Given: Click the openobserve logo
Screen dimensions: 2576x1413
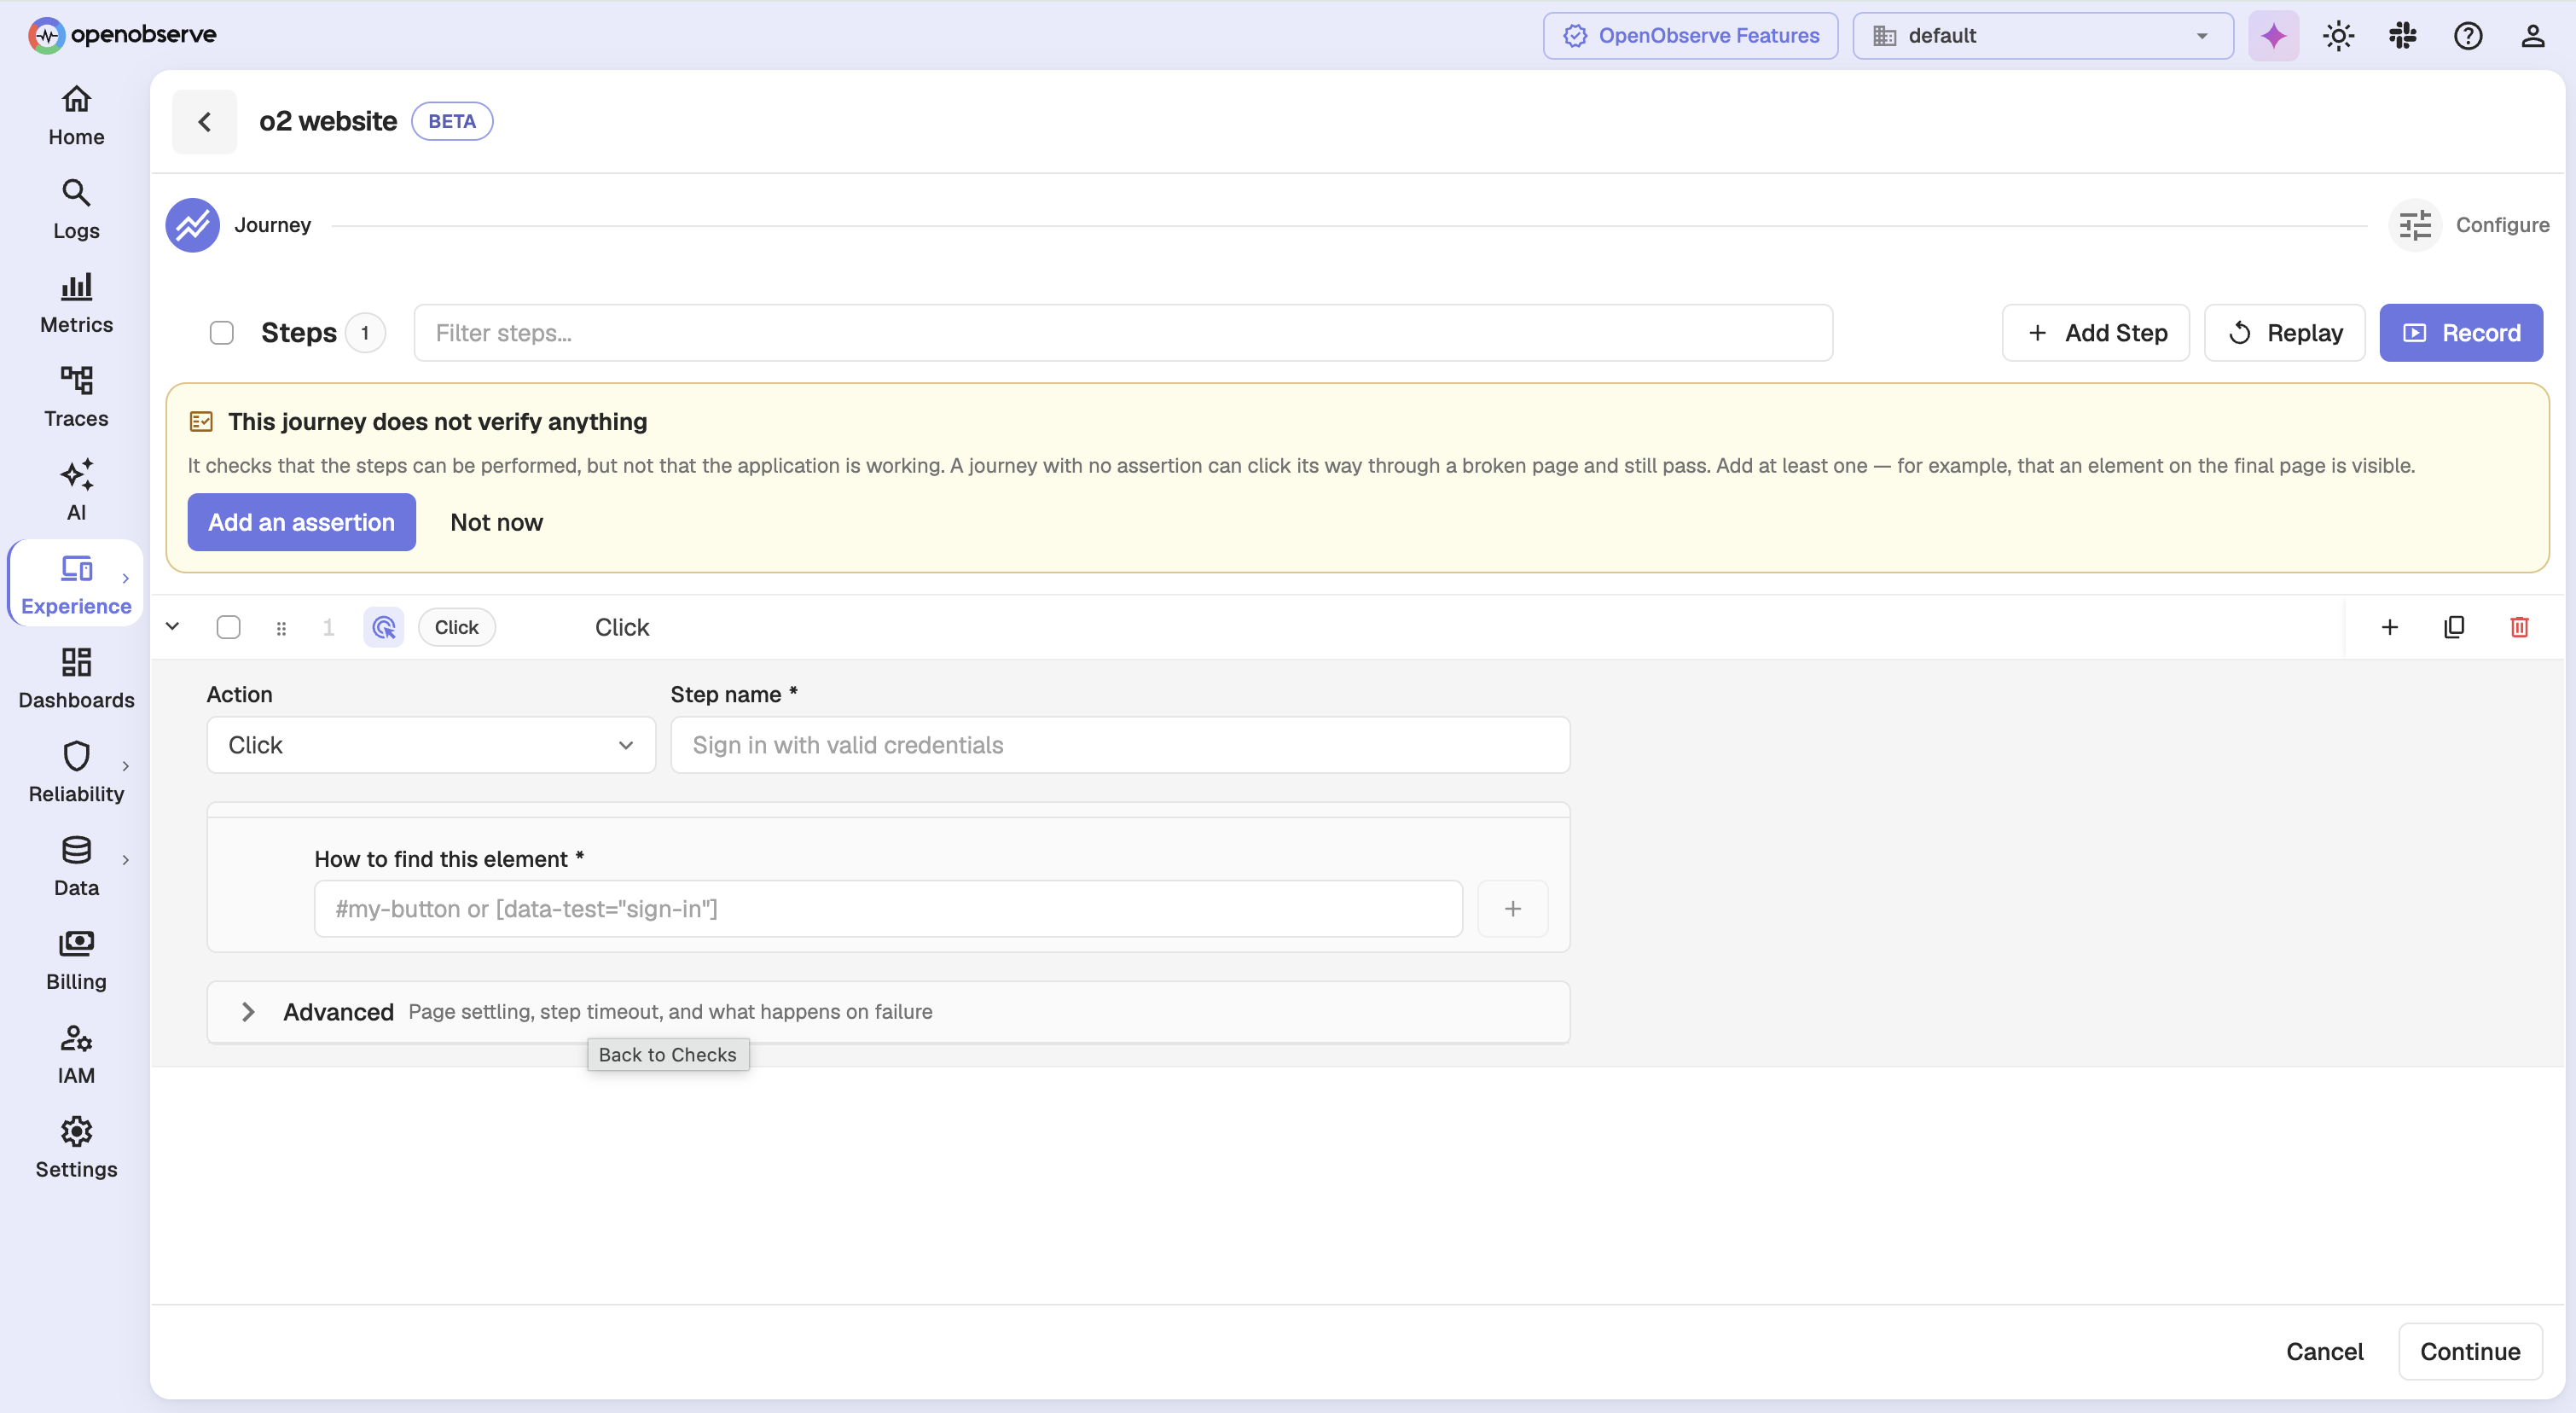Looking at the screenshot, I should (122, 35).
